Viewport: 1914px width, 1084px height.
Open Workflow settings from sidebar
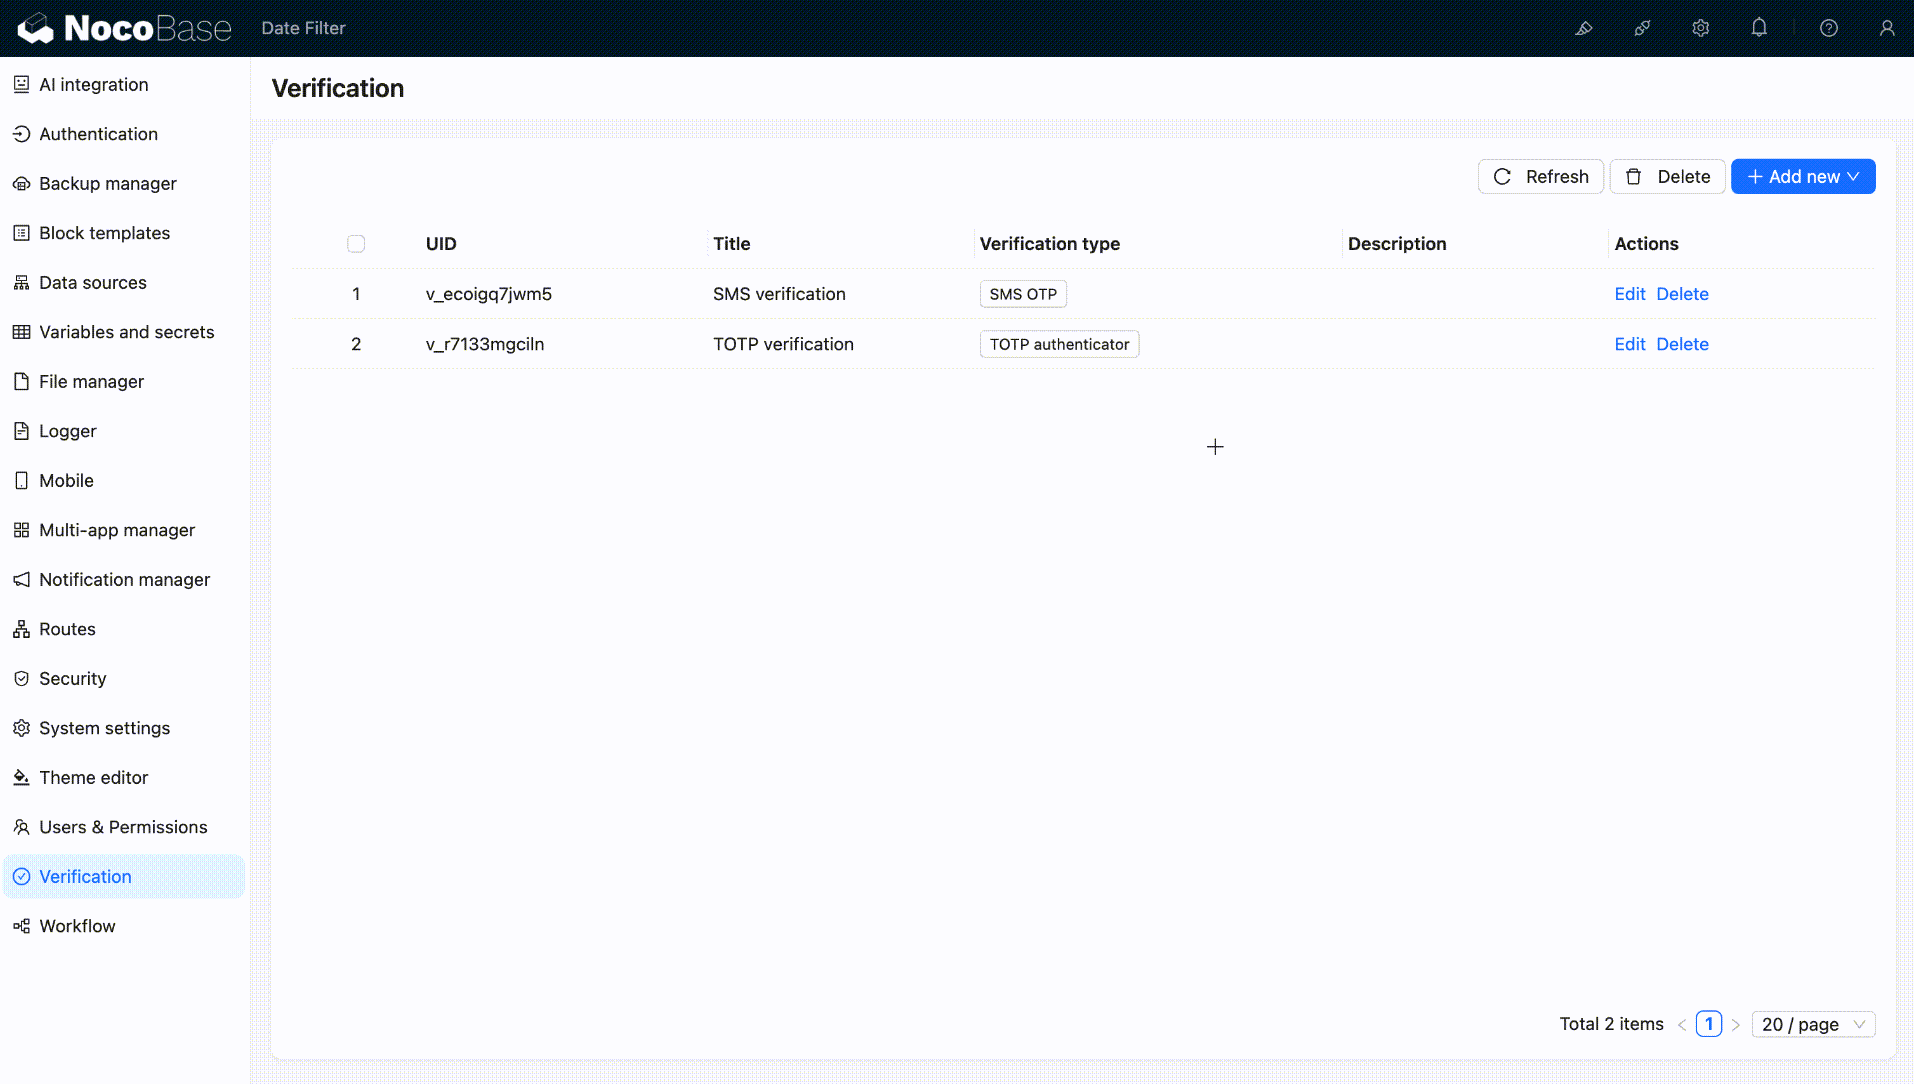pos(76,926)
